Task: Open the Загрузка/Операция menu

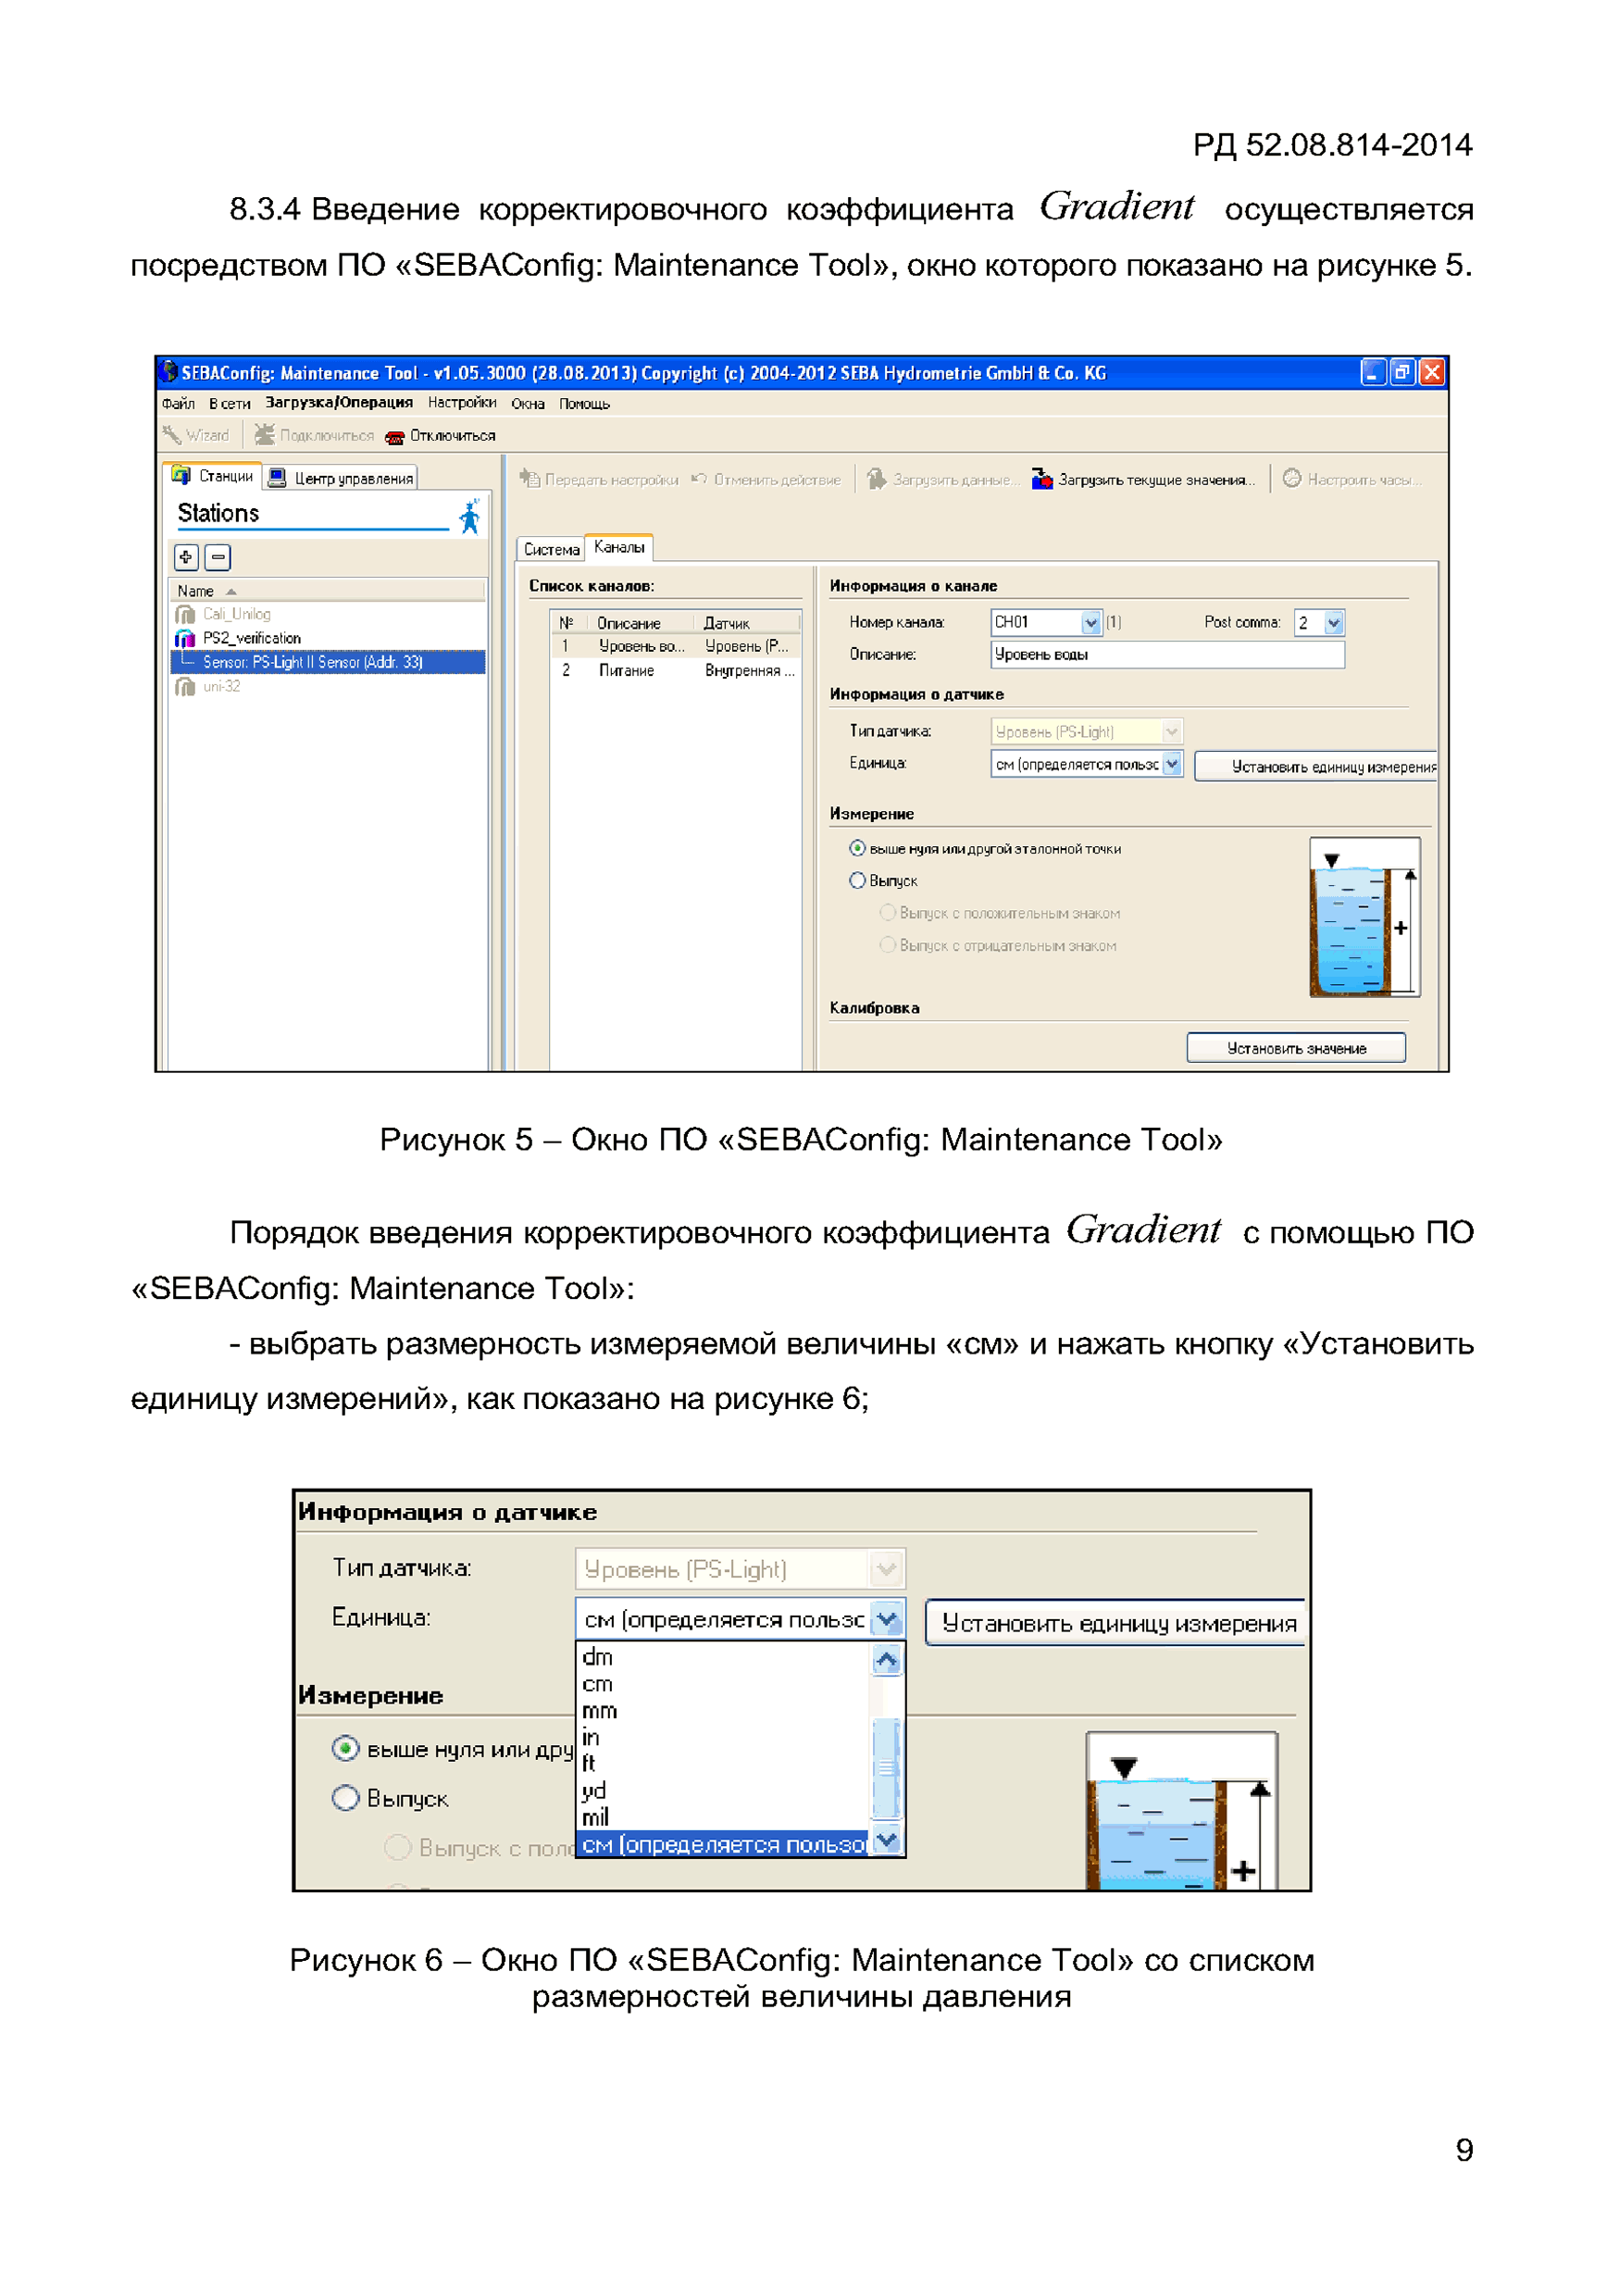Action: tap(339, 403)
